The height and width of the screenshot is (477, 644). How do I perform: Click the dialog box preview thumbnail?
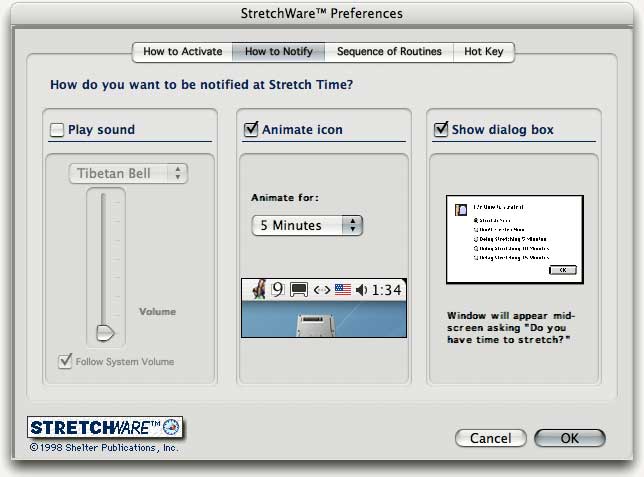point(515,240)
